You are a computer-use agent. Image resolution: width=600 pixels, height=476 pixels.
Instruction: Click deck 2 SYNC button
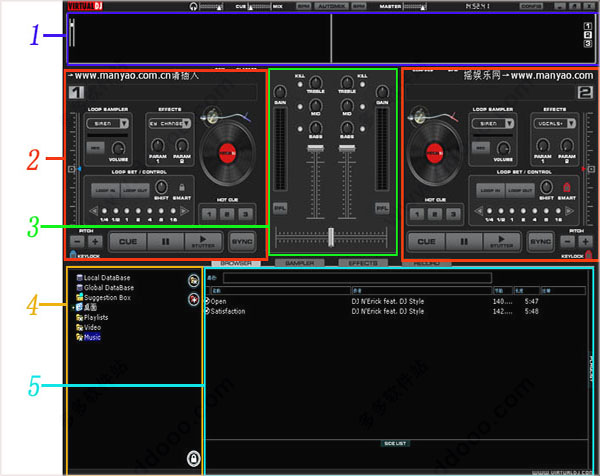click(x=540, y=241)
